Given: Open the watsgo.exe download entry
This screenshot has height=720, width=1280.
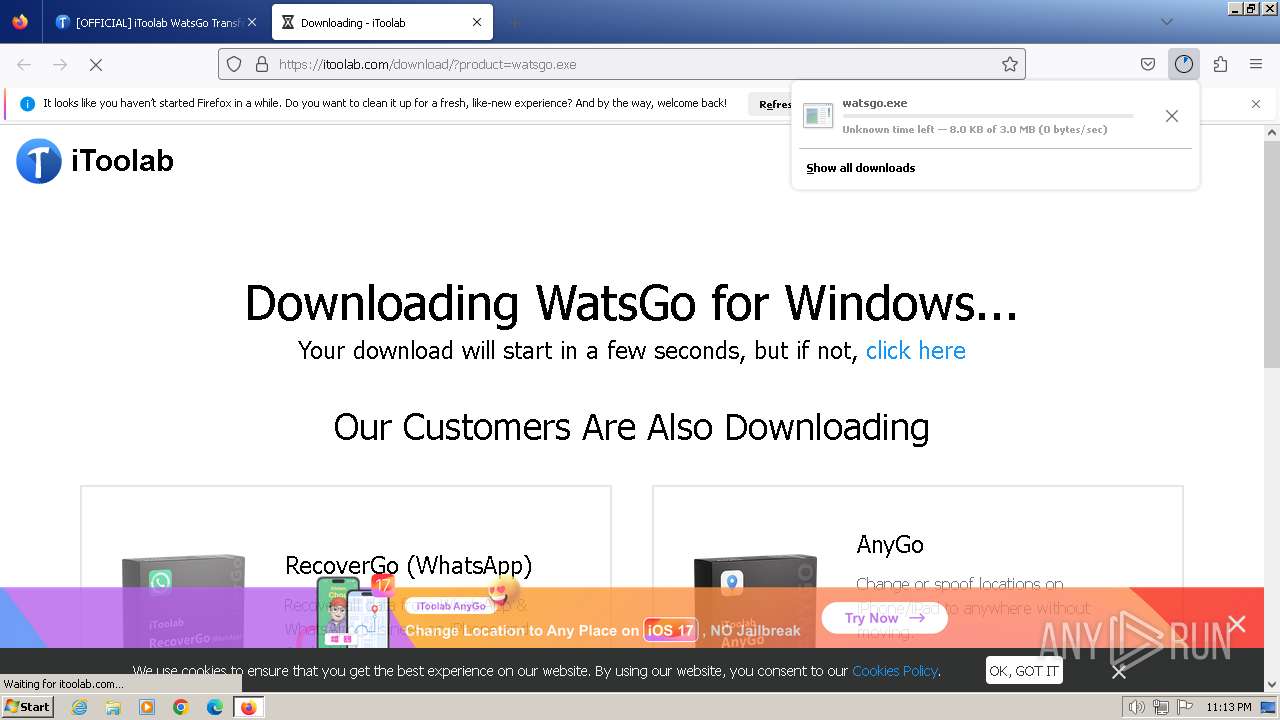Looking at the screenshot, I should tap(975, 116).
